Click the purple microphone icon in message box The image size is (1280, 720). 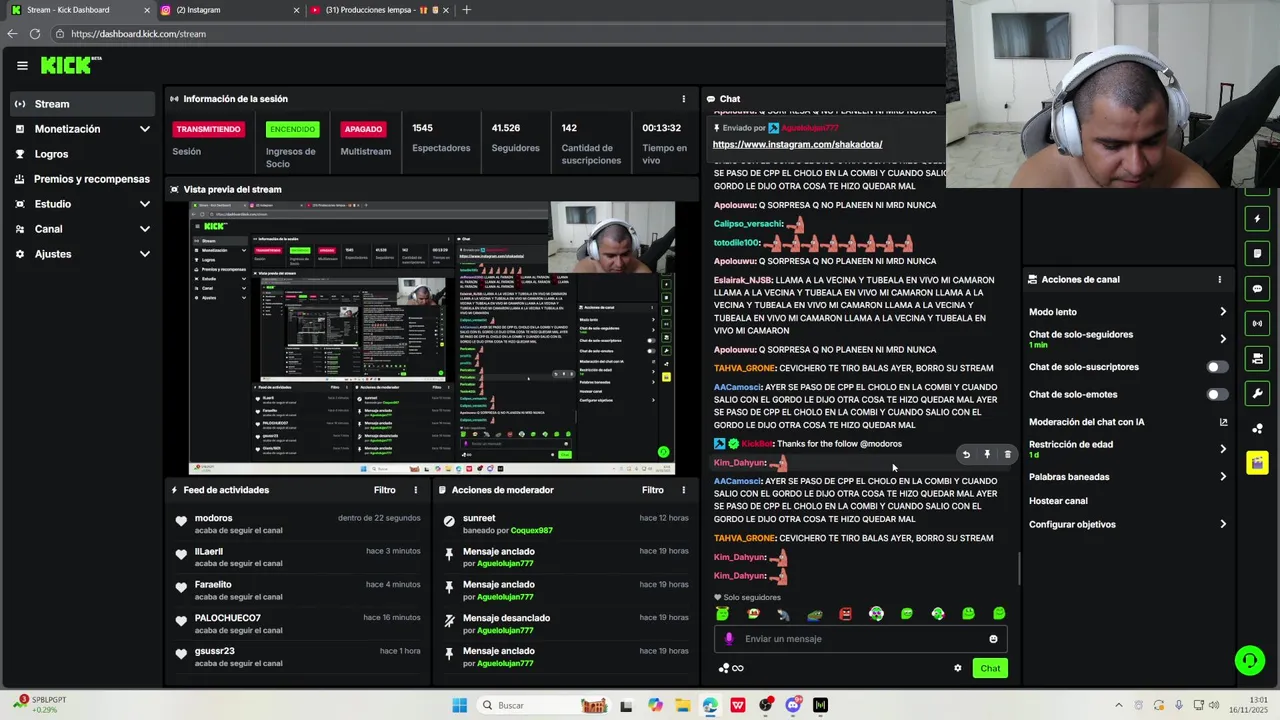[729, 639]
